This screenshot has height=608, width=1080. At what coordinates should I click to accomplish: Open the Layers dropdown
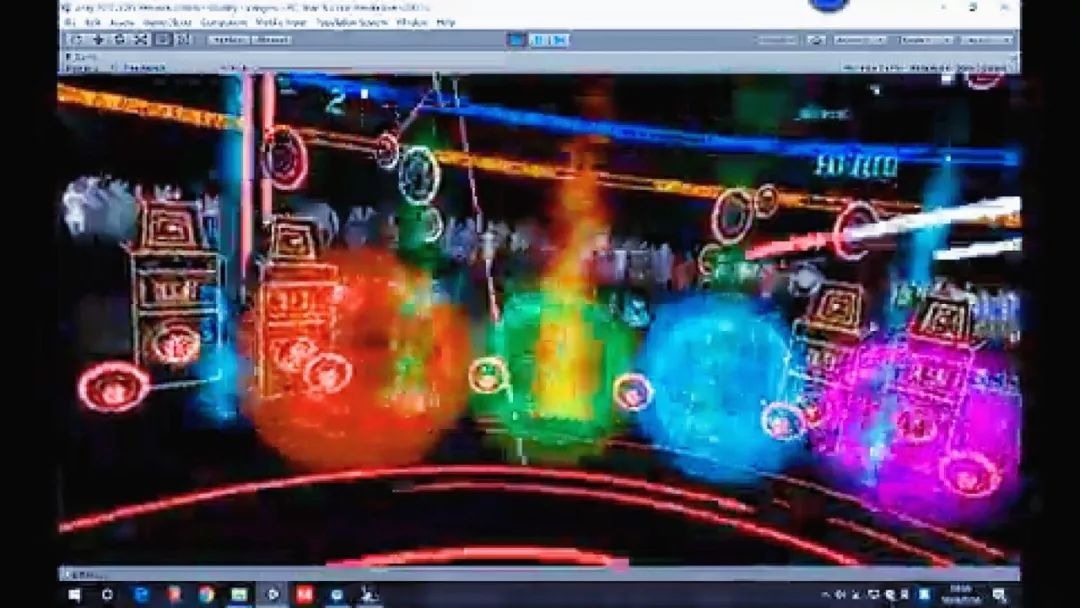925,40
